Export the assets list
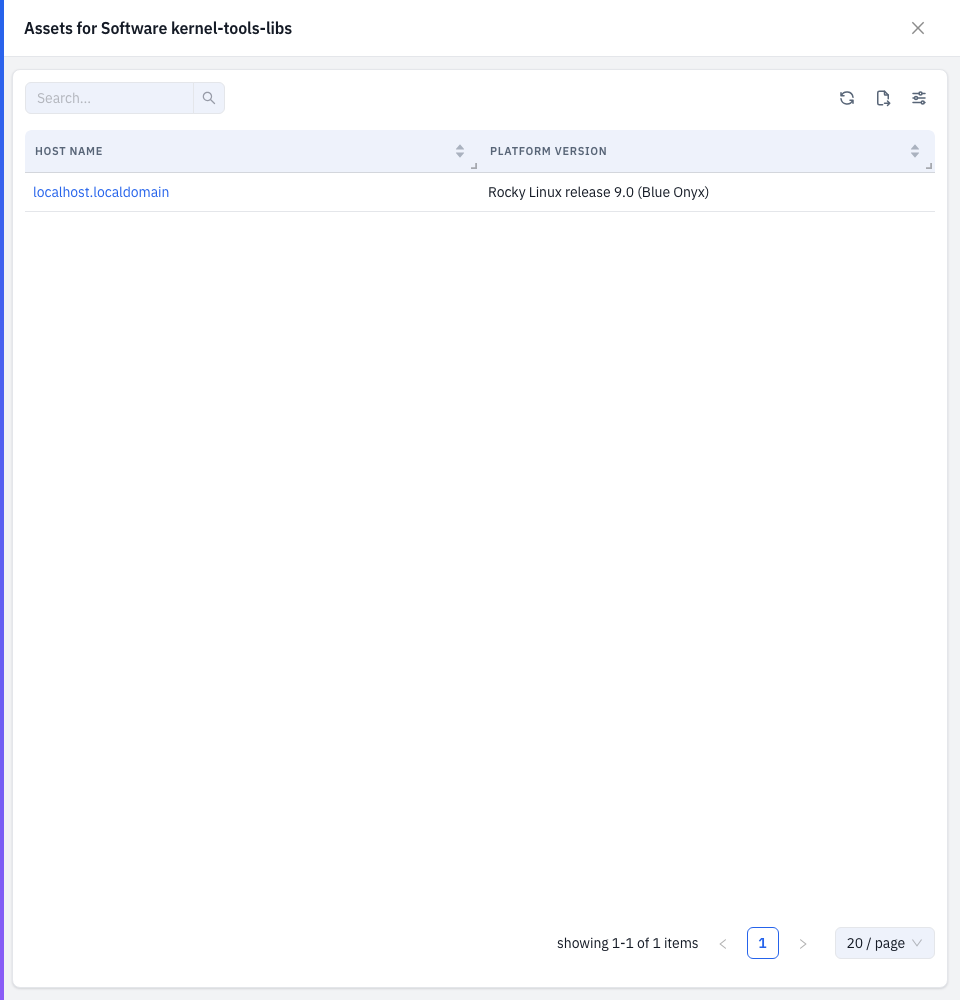The height and width of the screenshot is (1000, 960). 883,98
